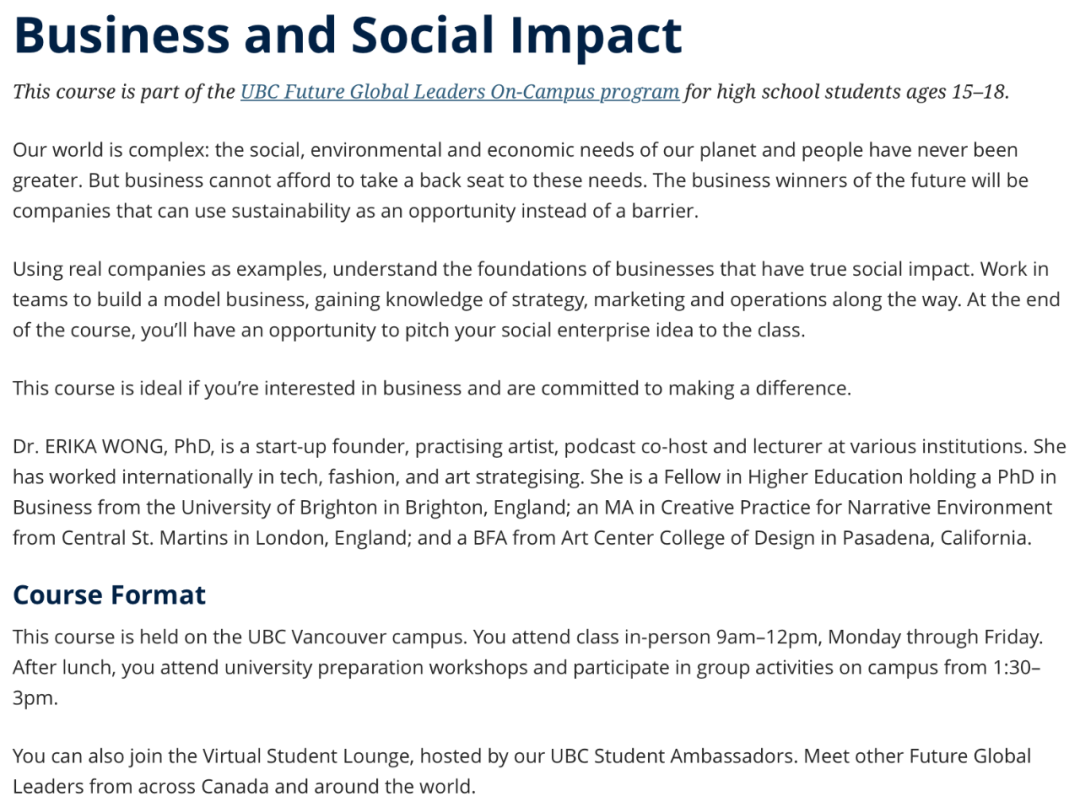The image size is (1080, 807).
Task: Click the paragraph beginning 'Using real companies as examples'
Action: pos(536,299)
